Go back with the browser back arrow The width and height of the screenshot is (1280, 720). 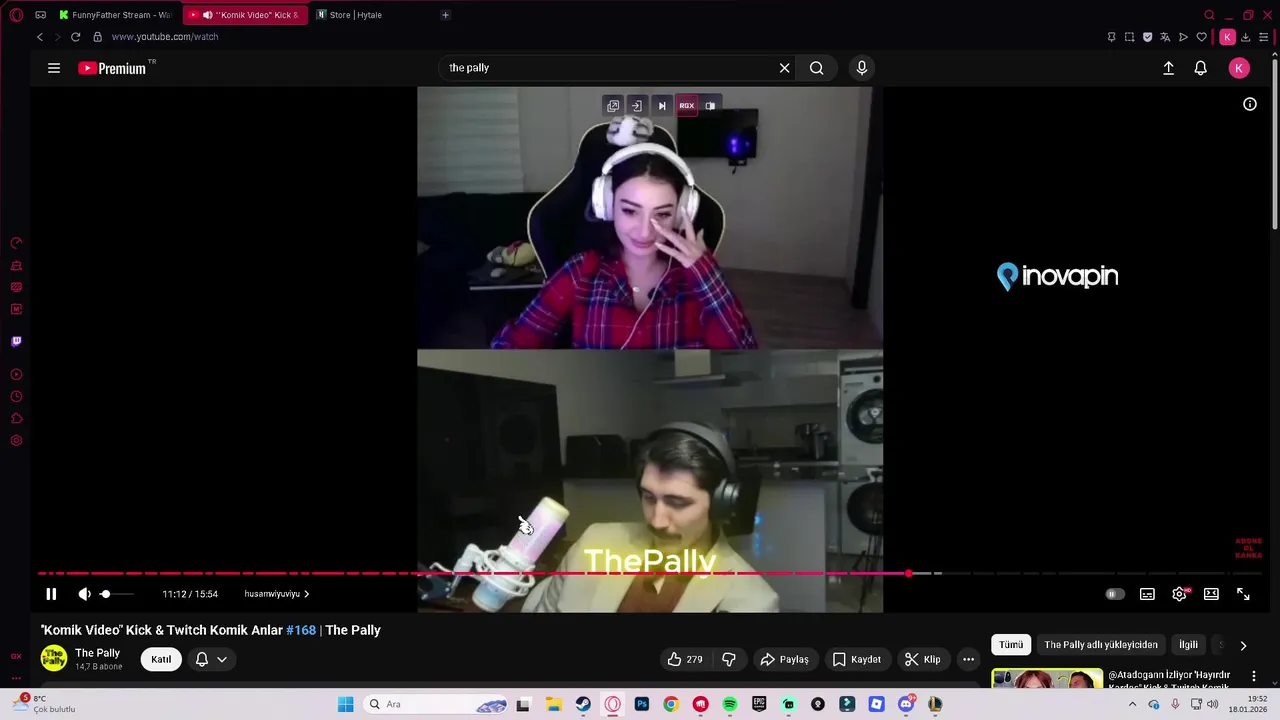[40, 37]
